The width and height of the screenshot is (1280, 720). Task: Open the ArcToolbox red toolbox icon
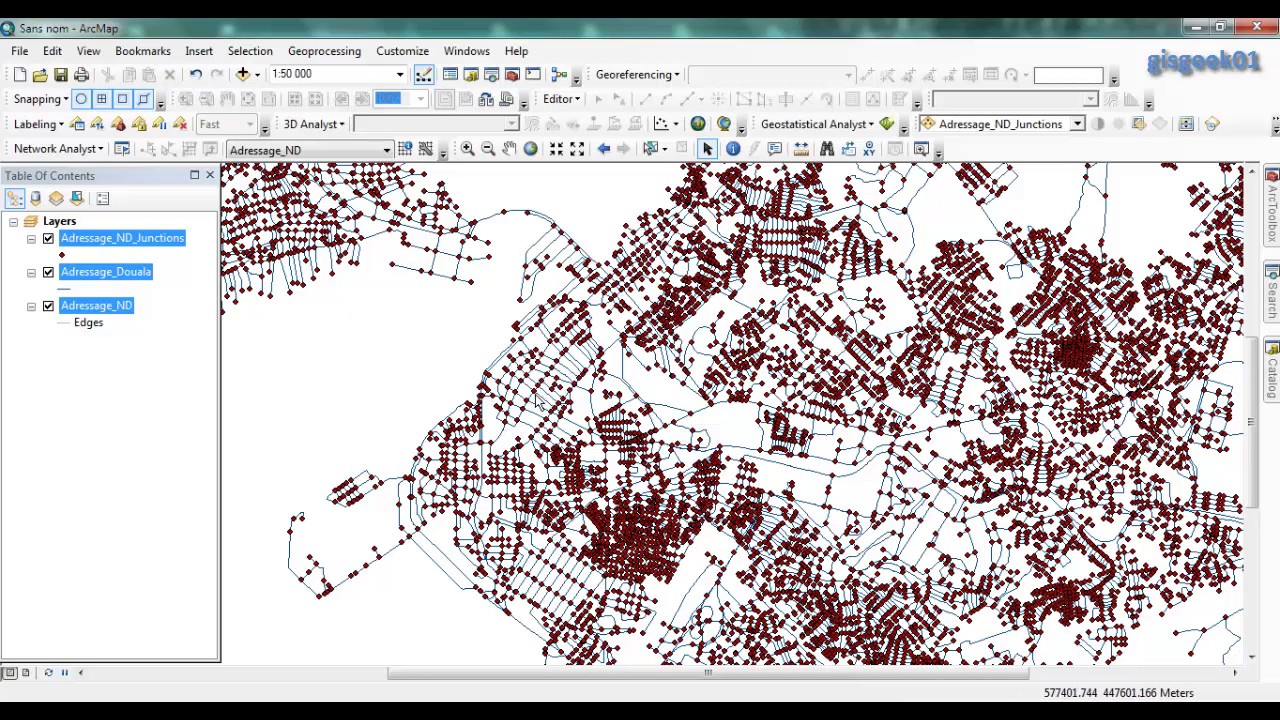pyautogui.click(x=512, y=74)
